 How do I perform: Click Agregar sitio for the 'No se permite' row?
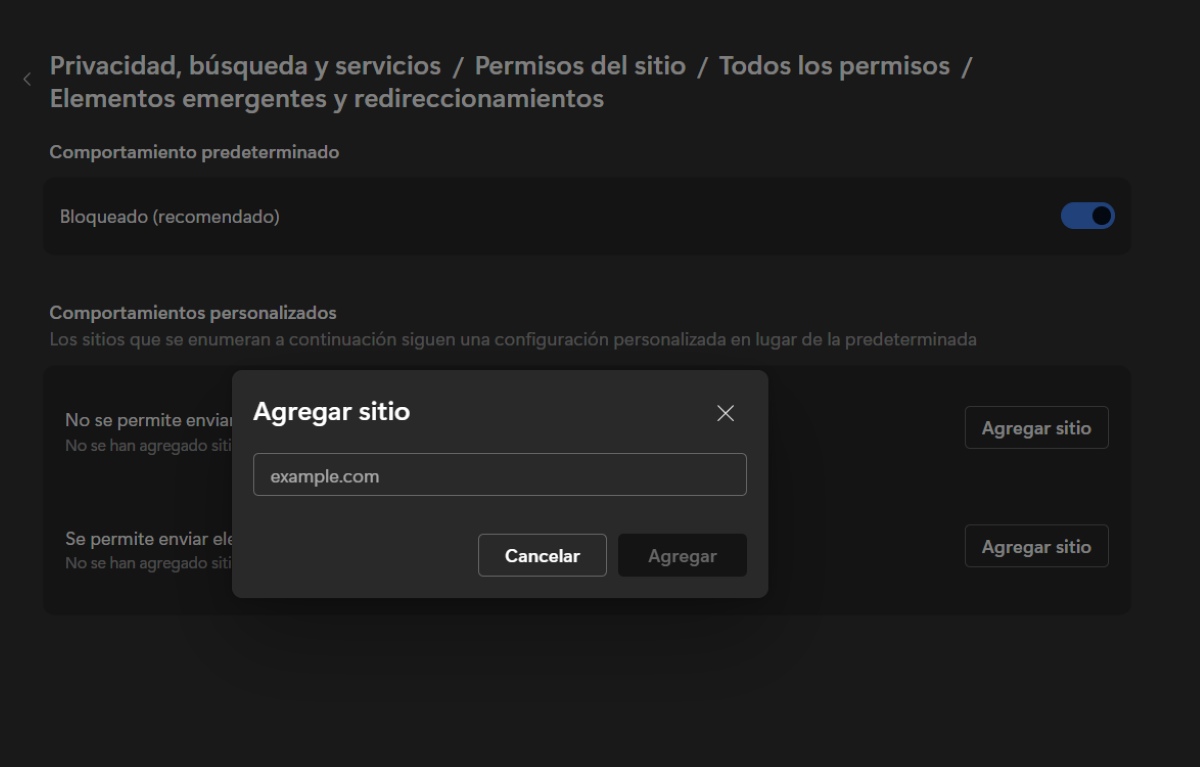(1036, 428)
